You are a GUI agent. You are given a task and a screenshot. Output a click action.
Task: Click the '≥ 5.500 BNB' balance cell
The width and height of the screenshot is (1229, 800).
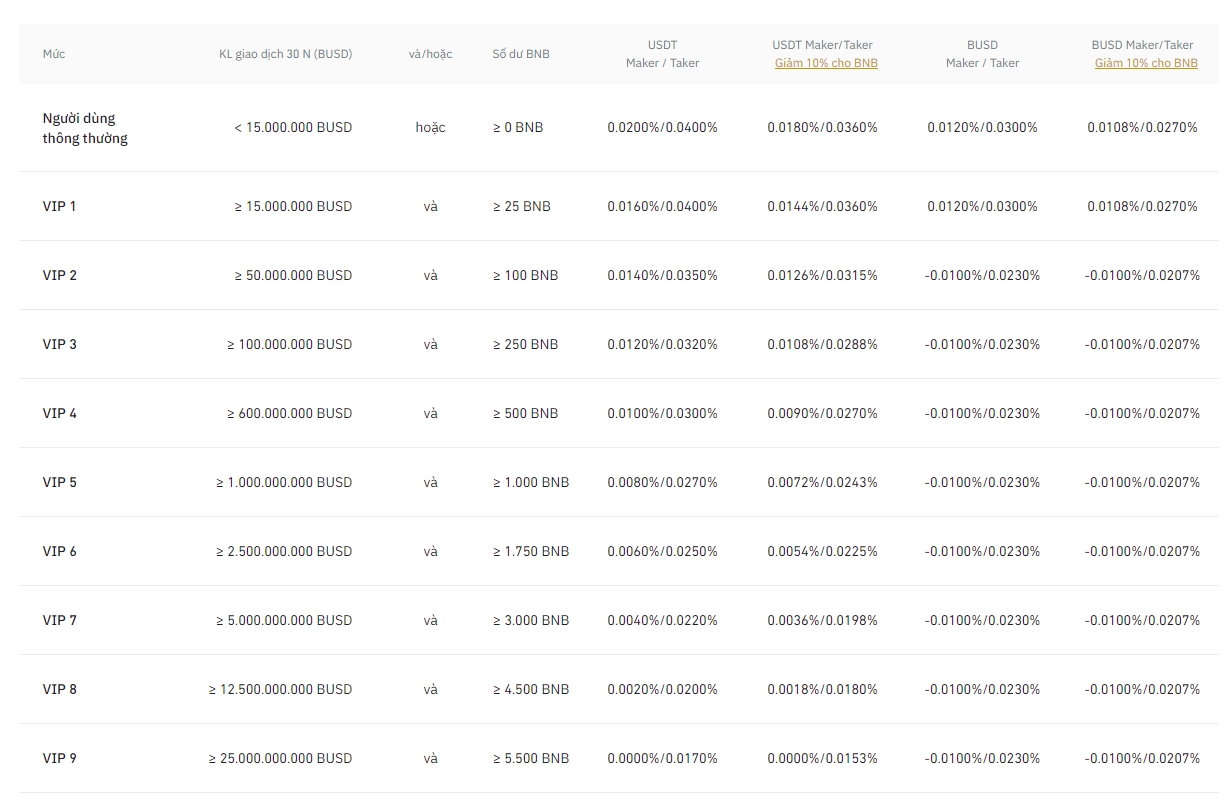pos(530,758)
